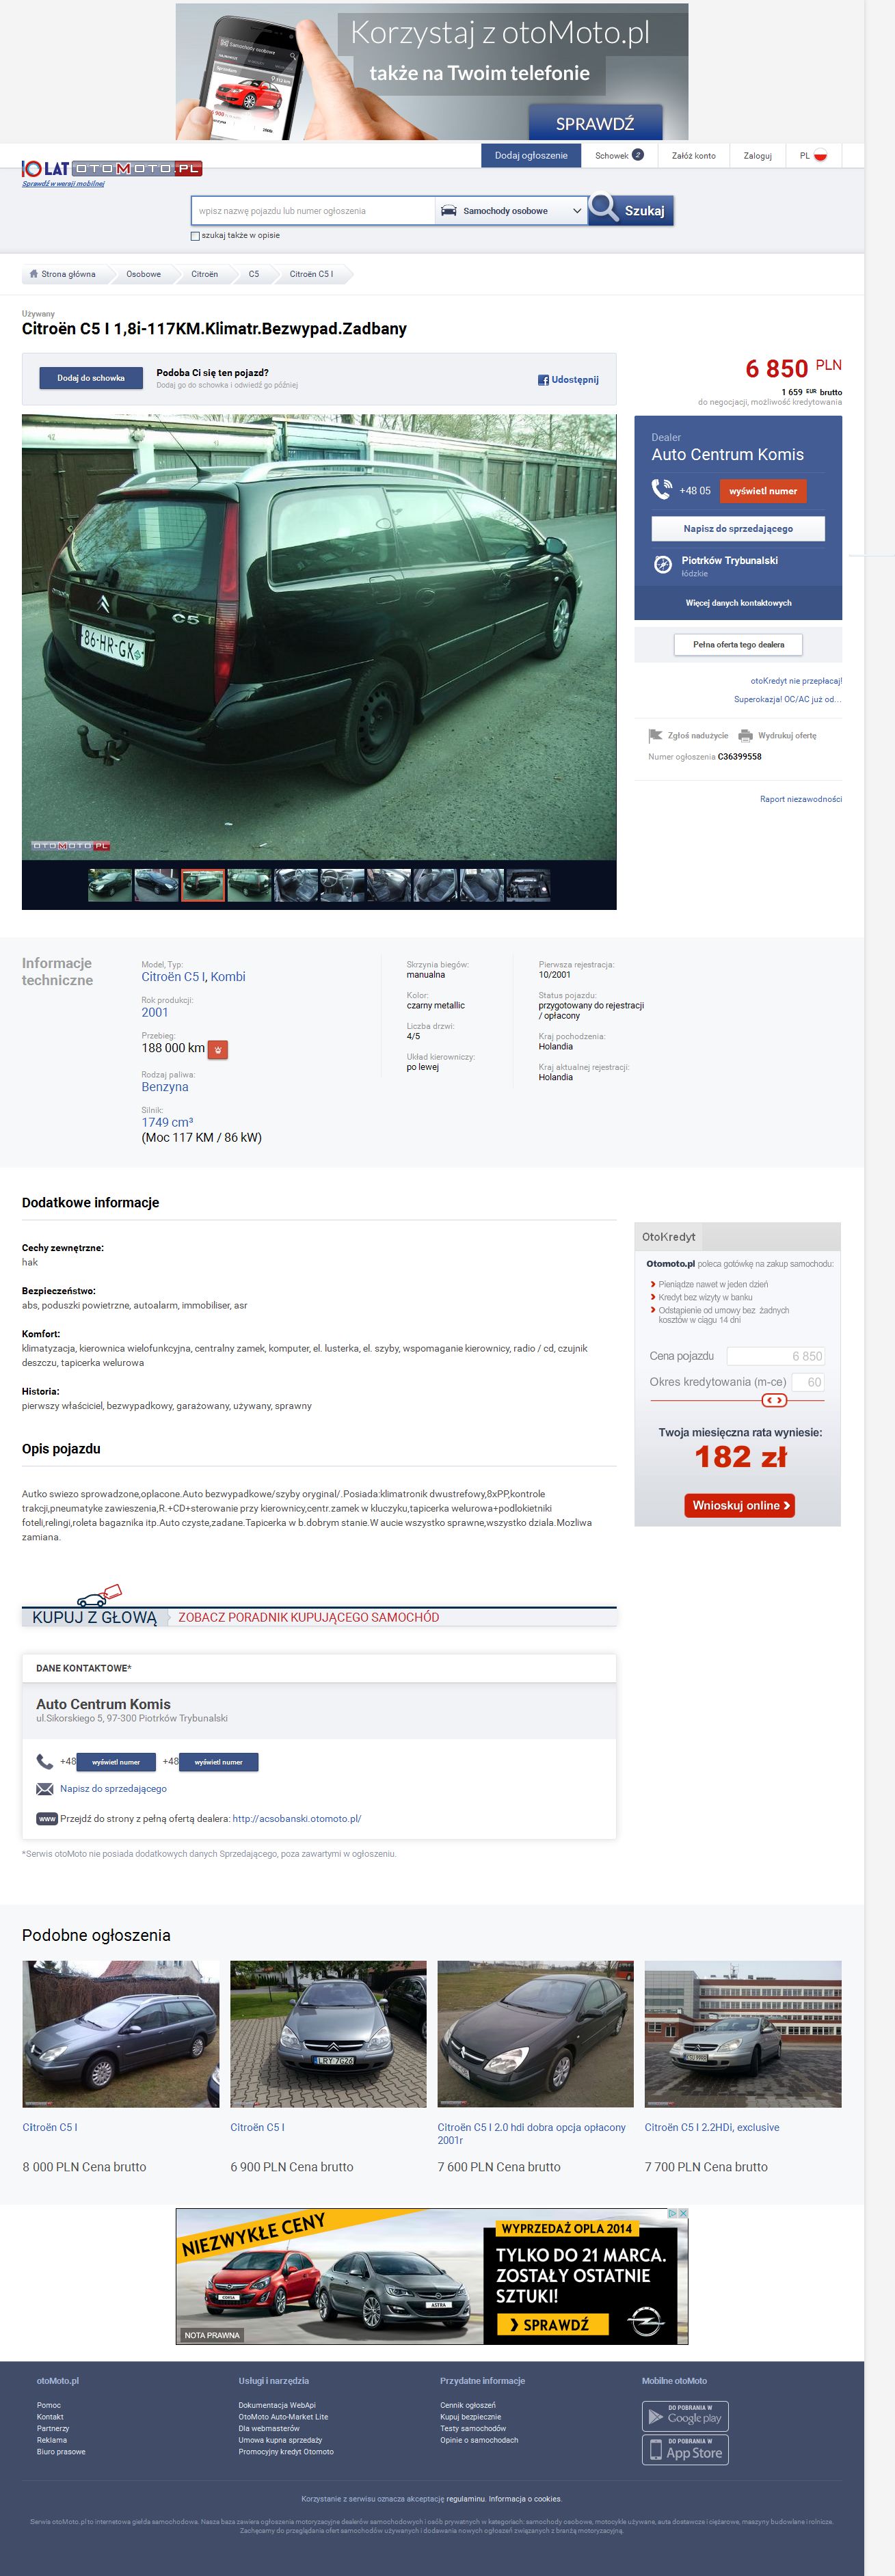The image size is (895, 2576).
Task: Open the 6 900 PLN similar listing photo
Action: [328, 2034]
